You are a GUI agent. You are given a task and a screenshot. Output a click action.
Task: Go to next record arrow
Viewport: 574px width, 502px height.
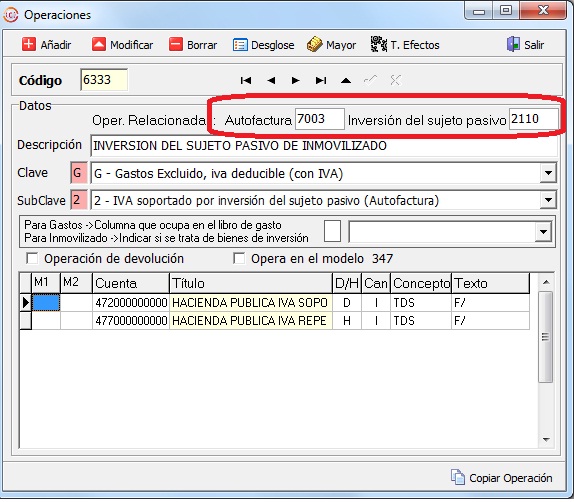click(x=295, y=80)
